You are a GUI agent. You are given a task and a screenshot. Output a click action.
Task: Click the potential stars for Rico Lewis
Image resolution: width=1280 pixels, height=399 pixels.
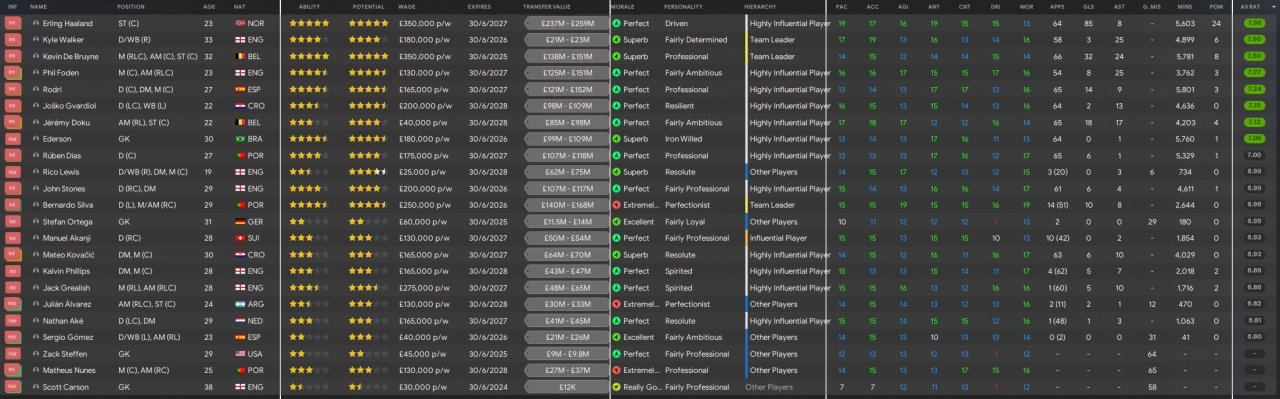pyautogui.click(x=368, y=172)
